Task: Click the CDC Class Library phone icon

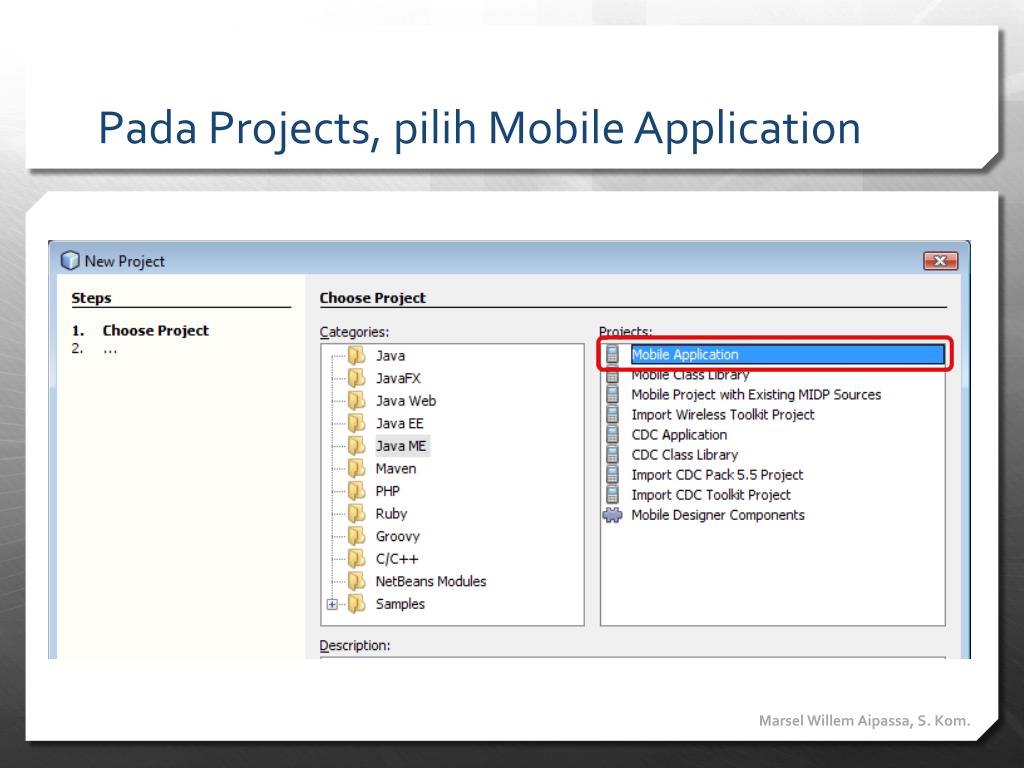Action: tap(613, 455)
